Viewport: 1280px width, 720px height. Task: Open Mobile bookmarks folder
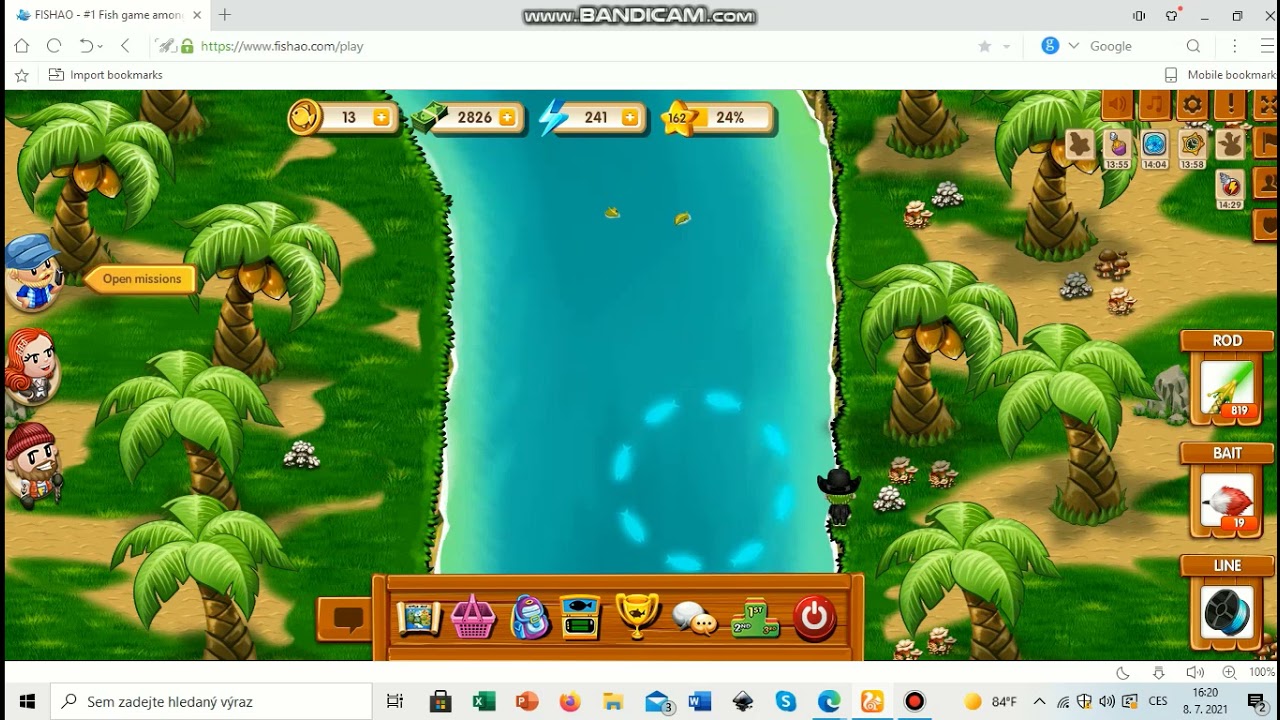point(1220,75)
